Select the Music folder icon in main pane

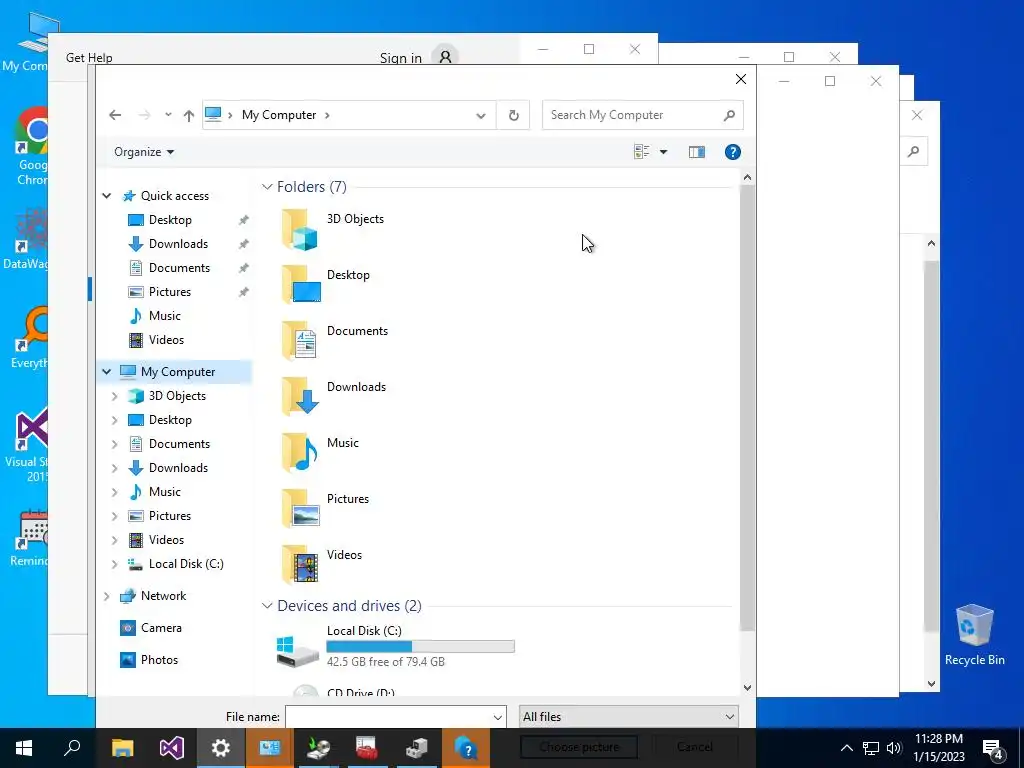point(300,453)
